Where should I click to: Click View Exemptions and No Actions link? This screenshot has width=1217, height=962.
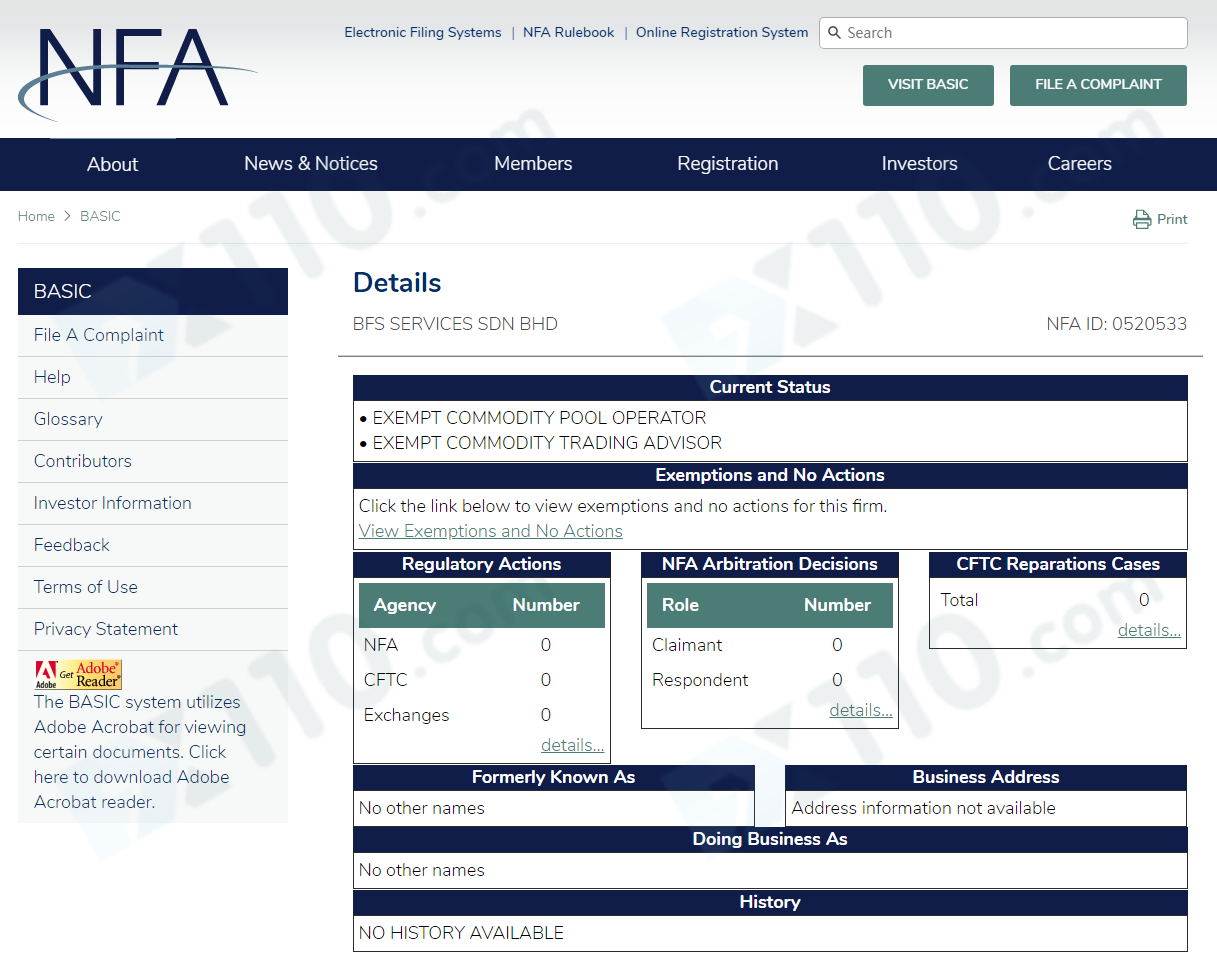click(491, 532)
